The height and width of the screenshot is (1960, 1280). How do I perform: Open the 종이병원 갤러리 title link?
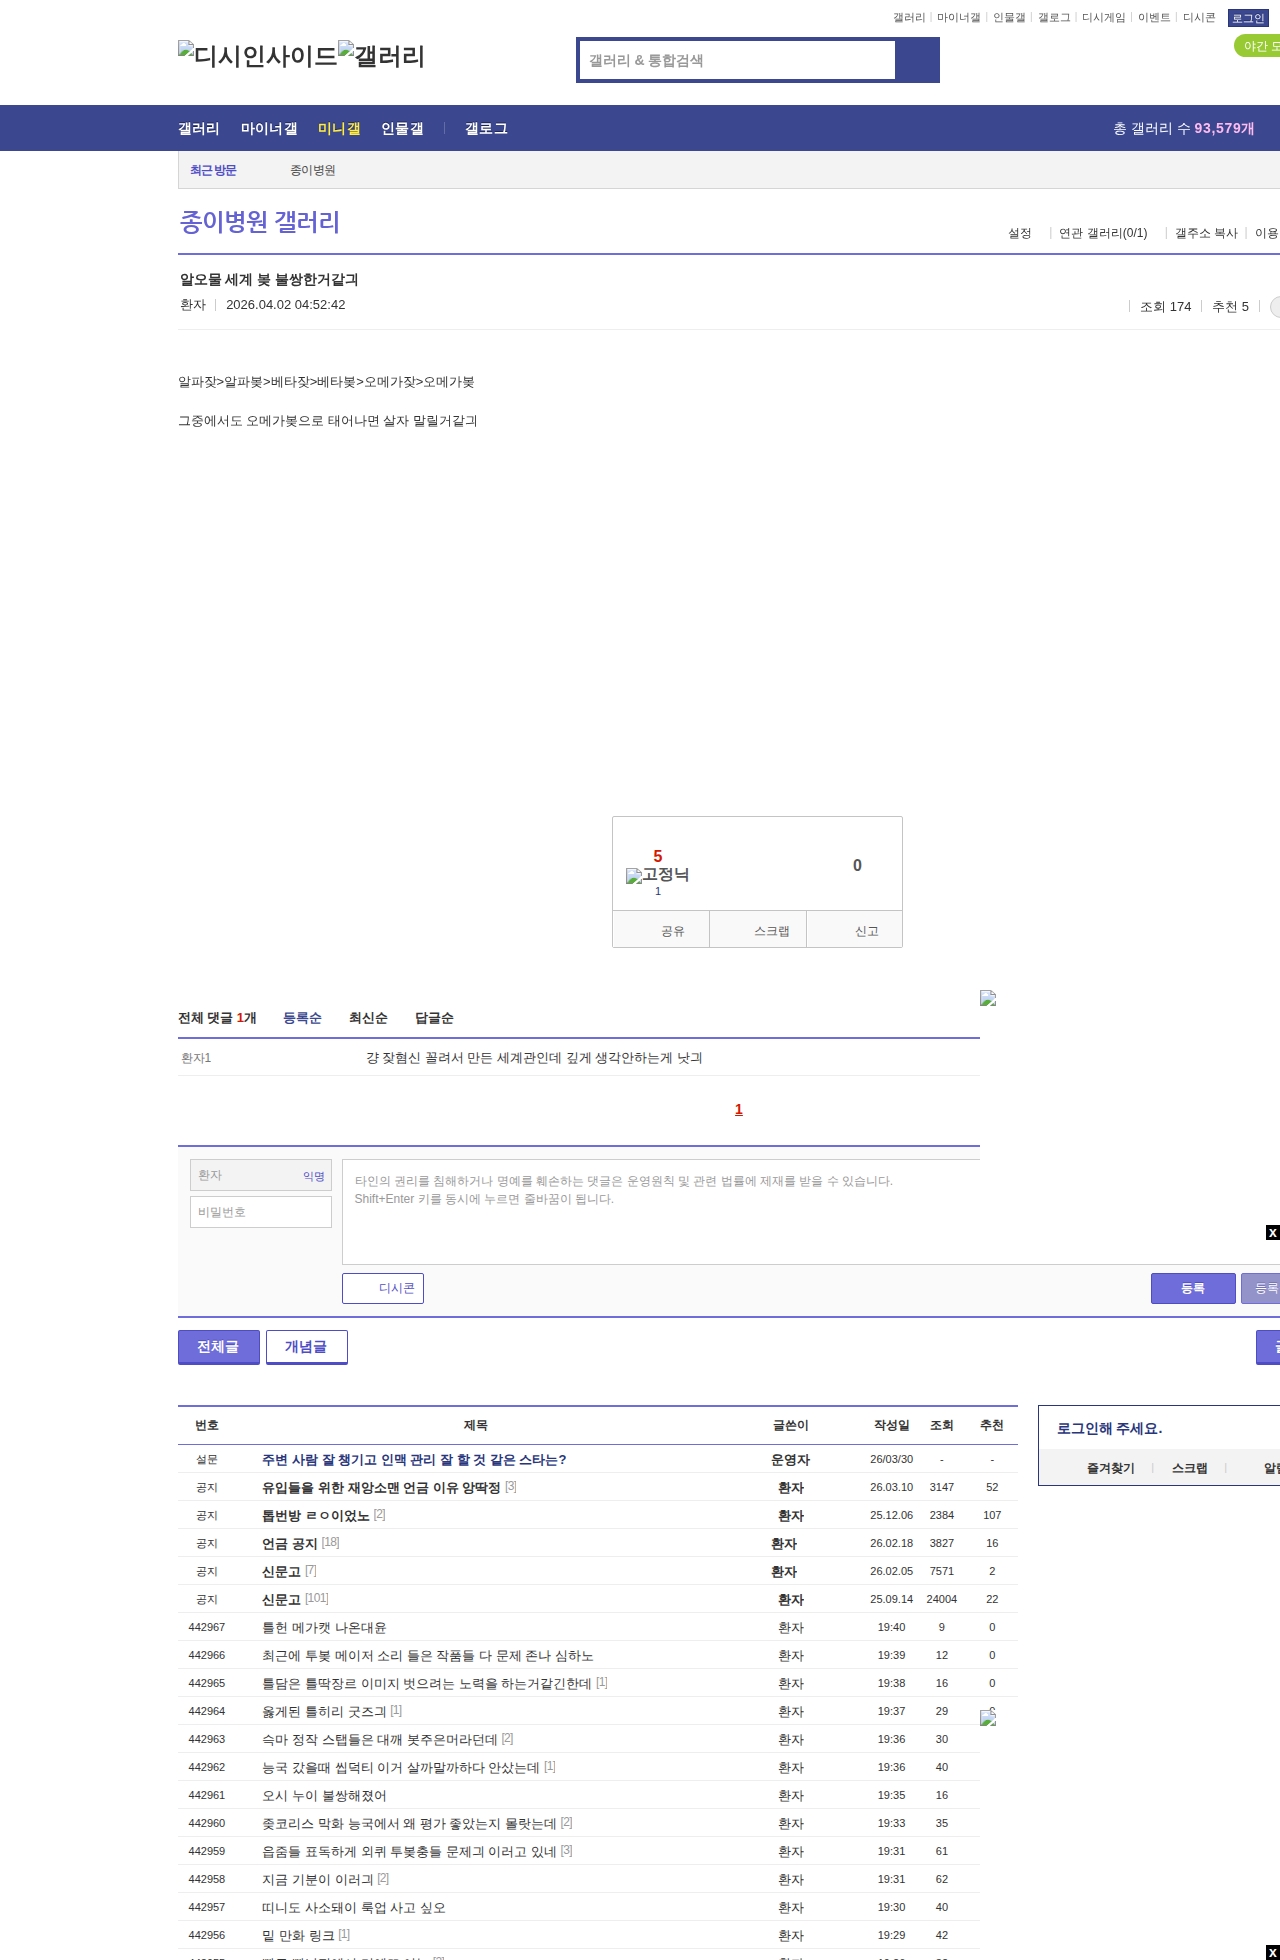260,221
